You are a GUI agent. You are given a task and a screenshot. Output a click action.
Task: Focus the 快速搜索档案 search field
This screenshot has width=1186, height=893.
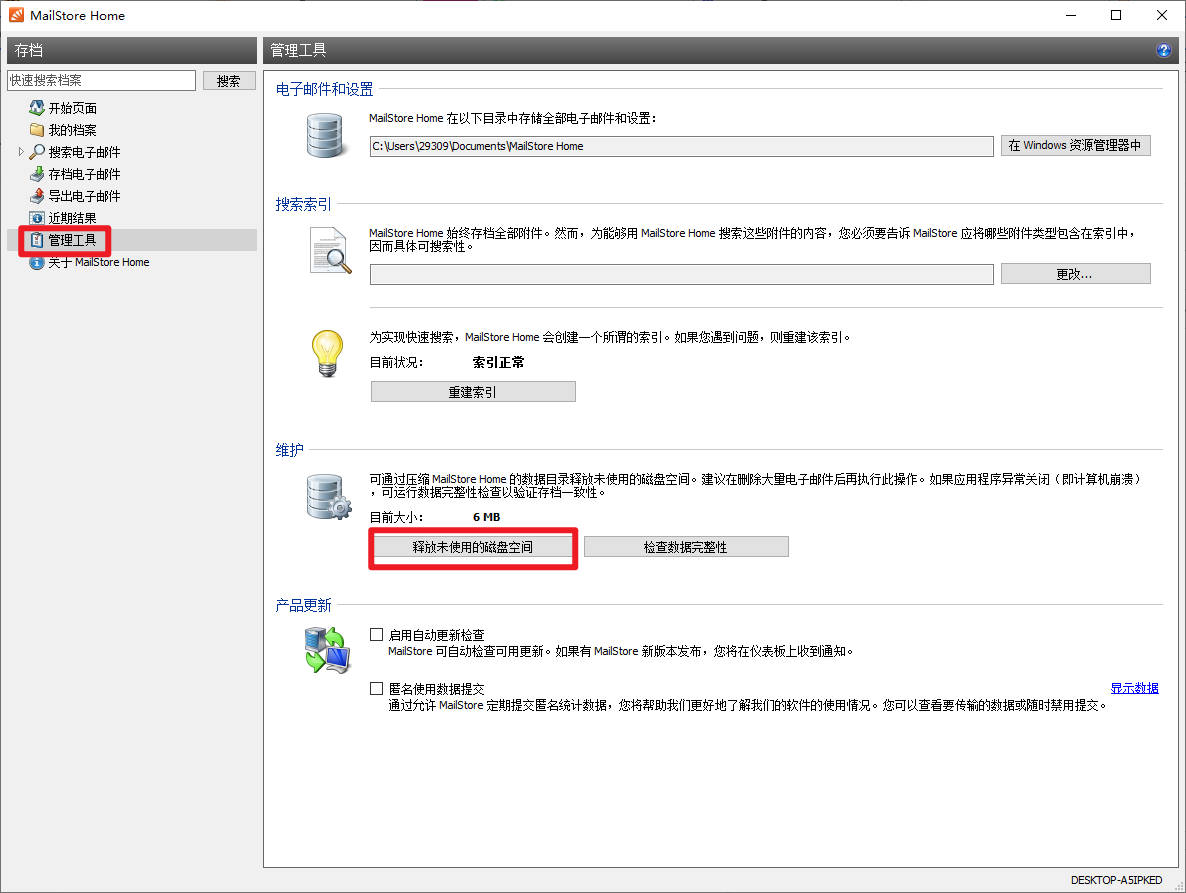pos(101,80)
